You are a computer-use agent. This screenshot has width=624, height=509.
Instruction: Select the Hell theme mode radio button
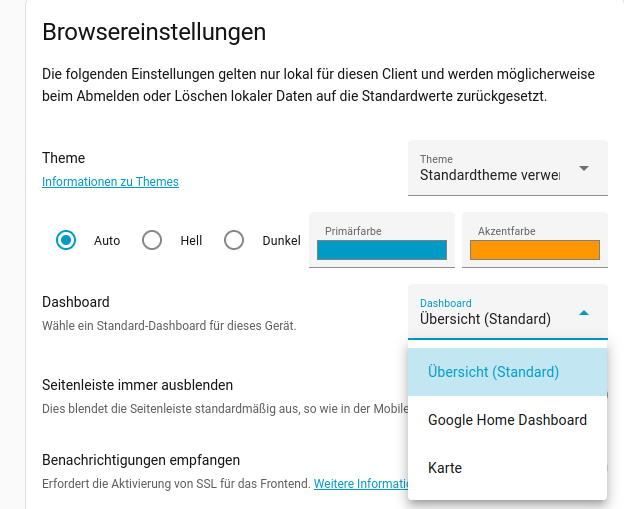point(152,240)
